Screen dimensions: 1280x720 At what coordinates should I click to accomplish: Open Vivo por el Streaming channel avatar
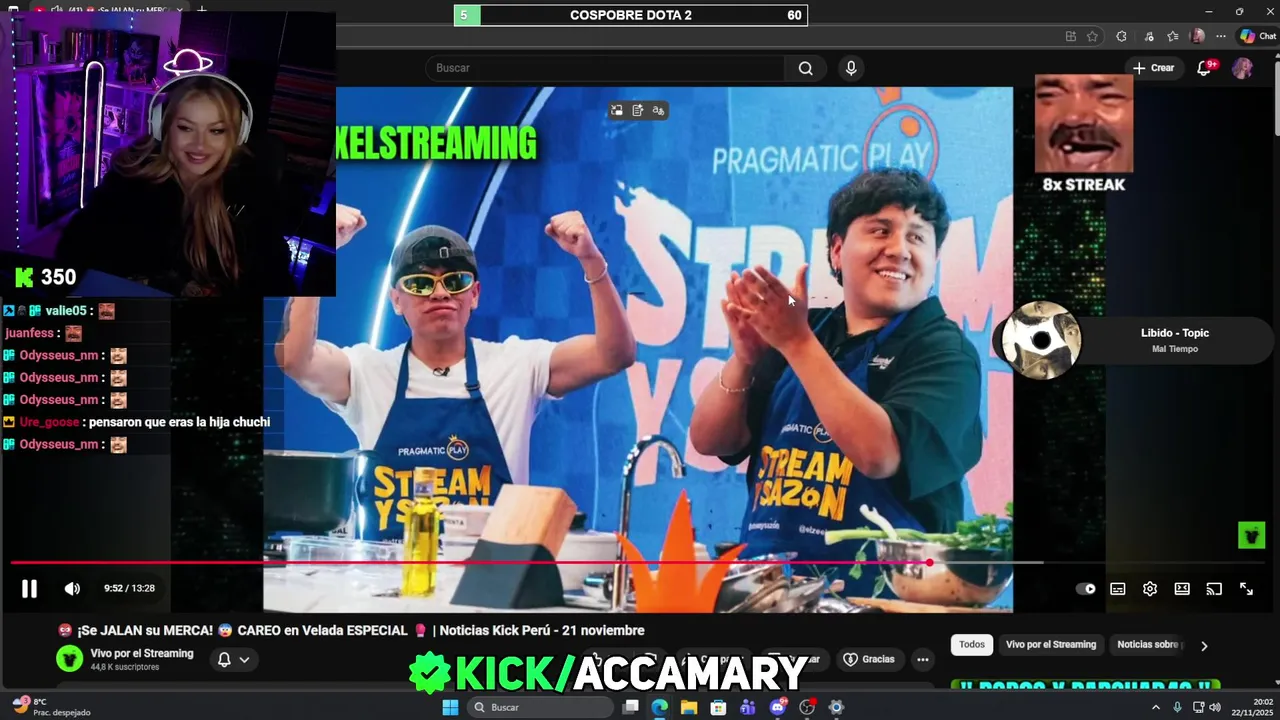point(69,659)
